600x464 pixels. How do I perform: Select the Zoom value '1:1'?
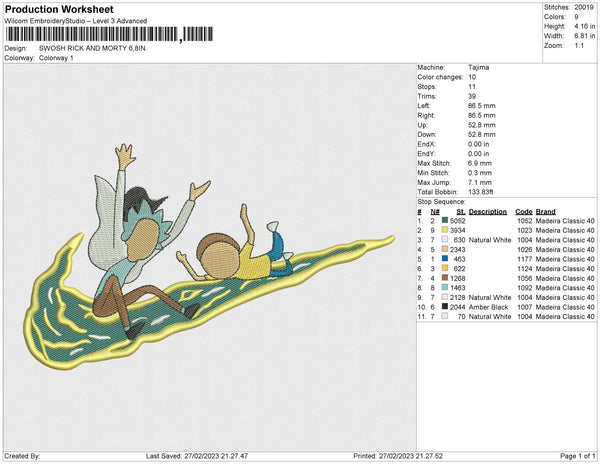coord(579,46)
